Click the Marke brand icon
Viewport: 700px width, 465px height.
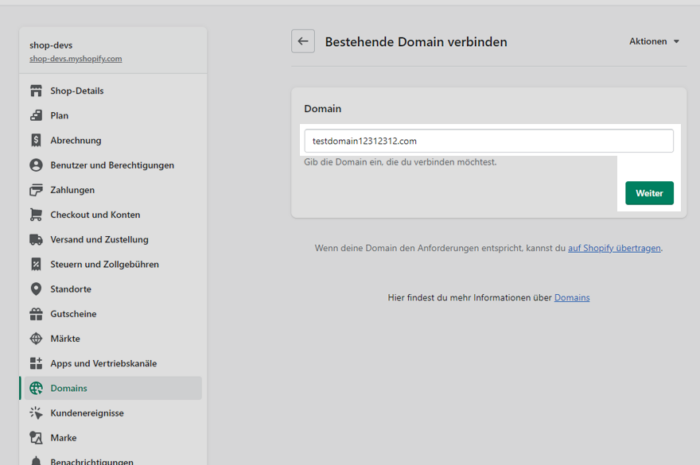tap(36, 438)
